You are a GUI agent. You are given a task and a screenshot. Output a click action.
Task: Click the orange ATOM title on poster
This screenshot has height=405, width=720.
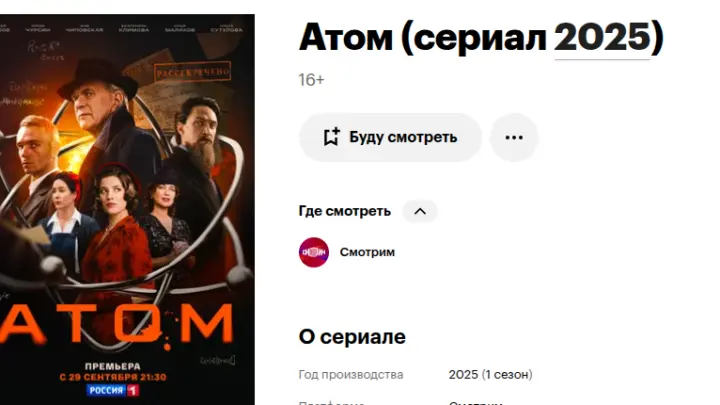point(117,324)
